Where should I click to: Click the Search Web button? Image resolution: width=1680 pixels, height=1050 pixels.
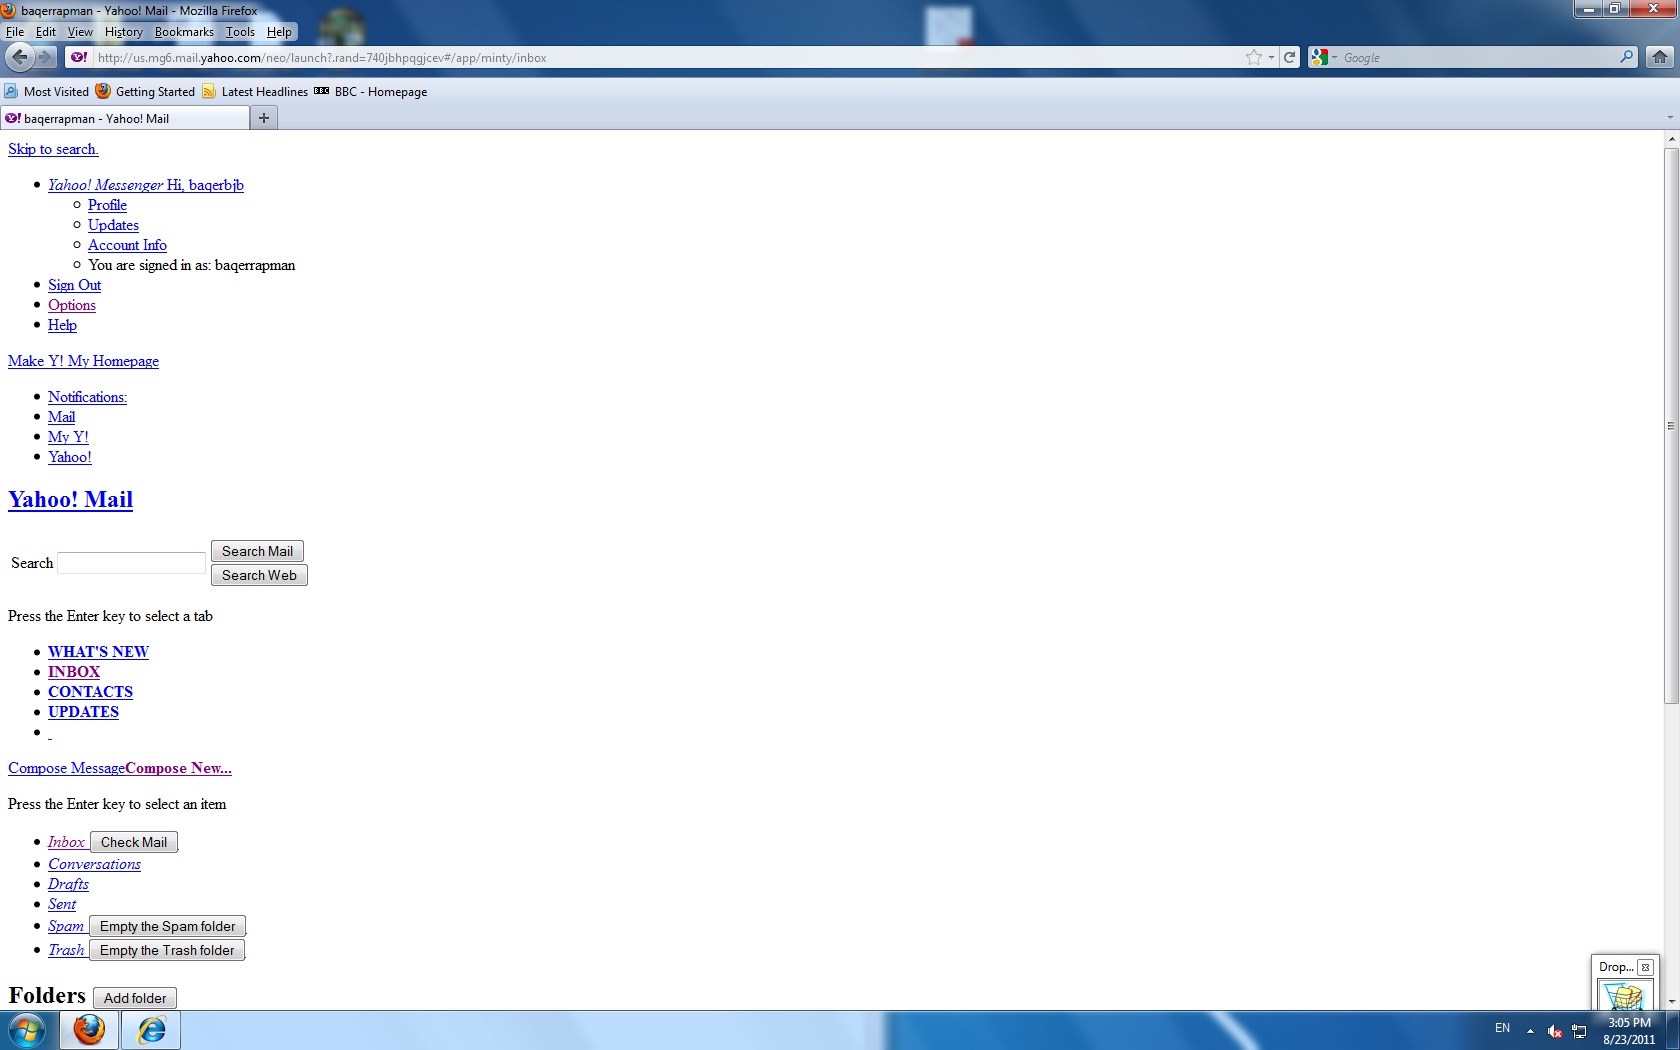259,575
